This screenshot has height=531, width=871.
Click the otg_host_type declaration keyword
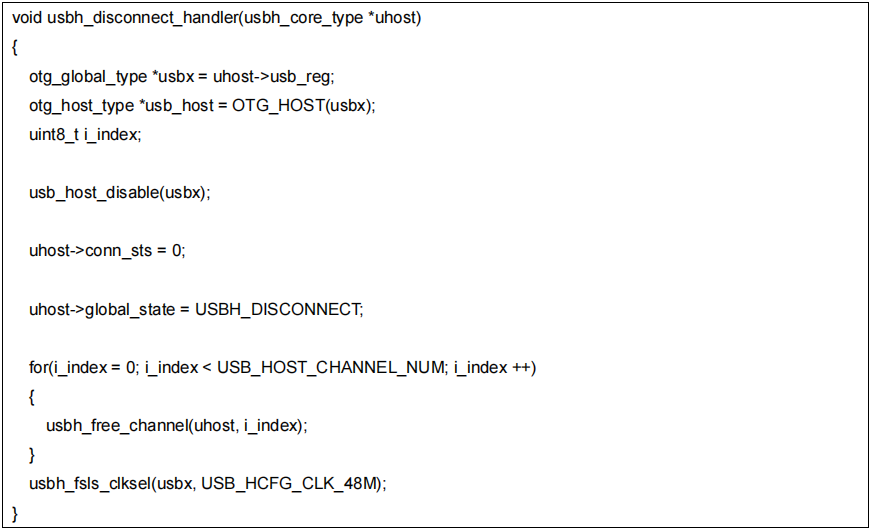(x=80, y=105)
